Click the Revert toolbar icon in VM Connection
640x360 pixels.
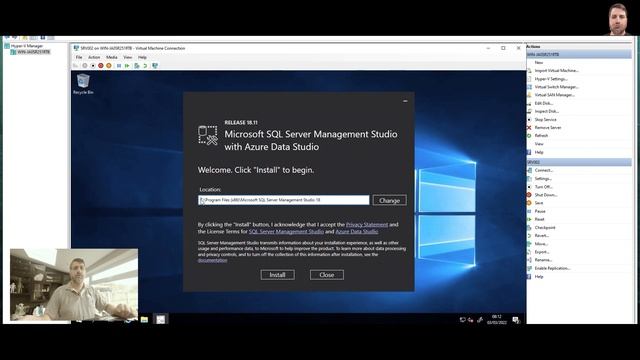[x=145, y=65]
